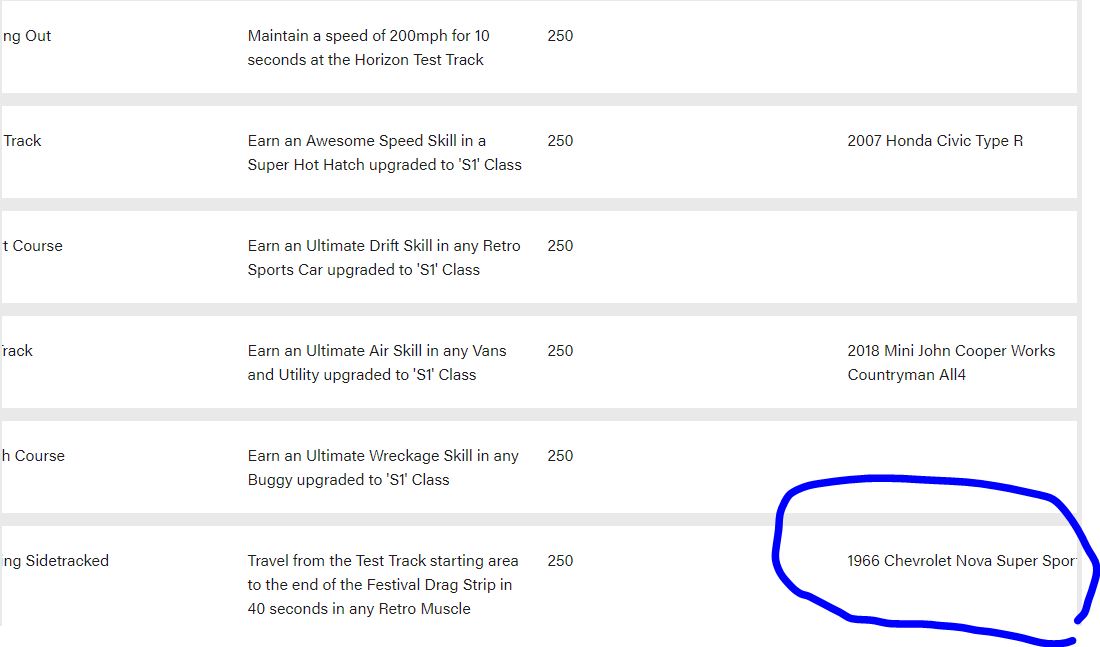Click the 'Track' name in the Hot Hatch row
The image size is (1100, 647).
coord(22,140)
